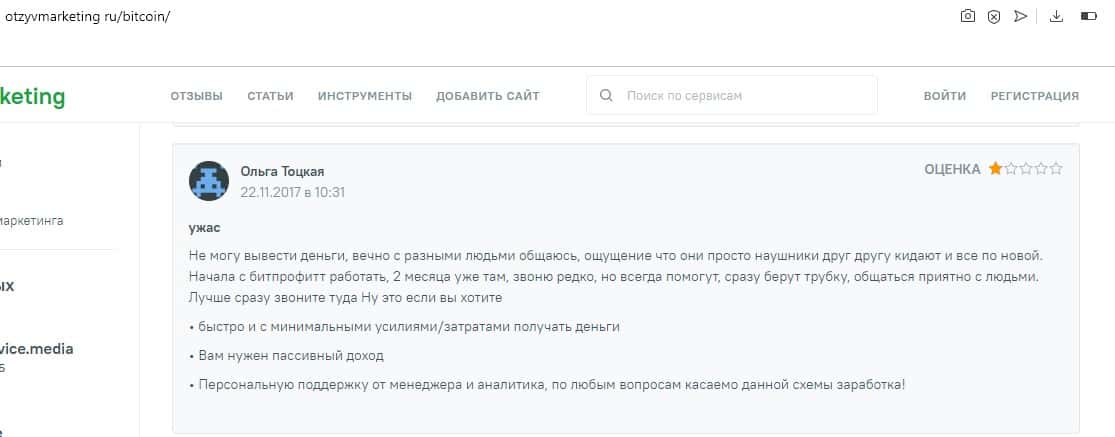1115x437 pixels.
Task: Click the battery saver icon
Action: pyautogui.click(x=1087, y=16)
